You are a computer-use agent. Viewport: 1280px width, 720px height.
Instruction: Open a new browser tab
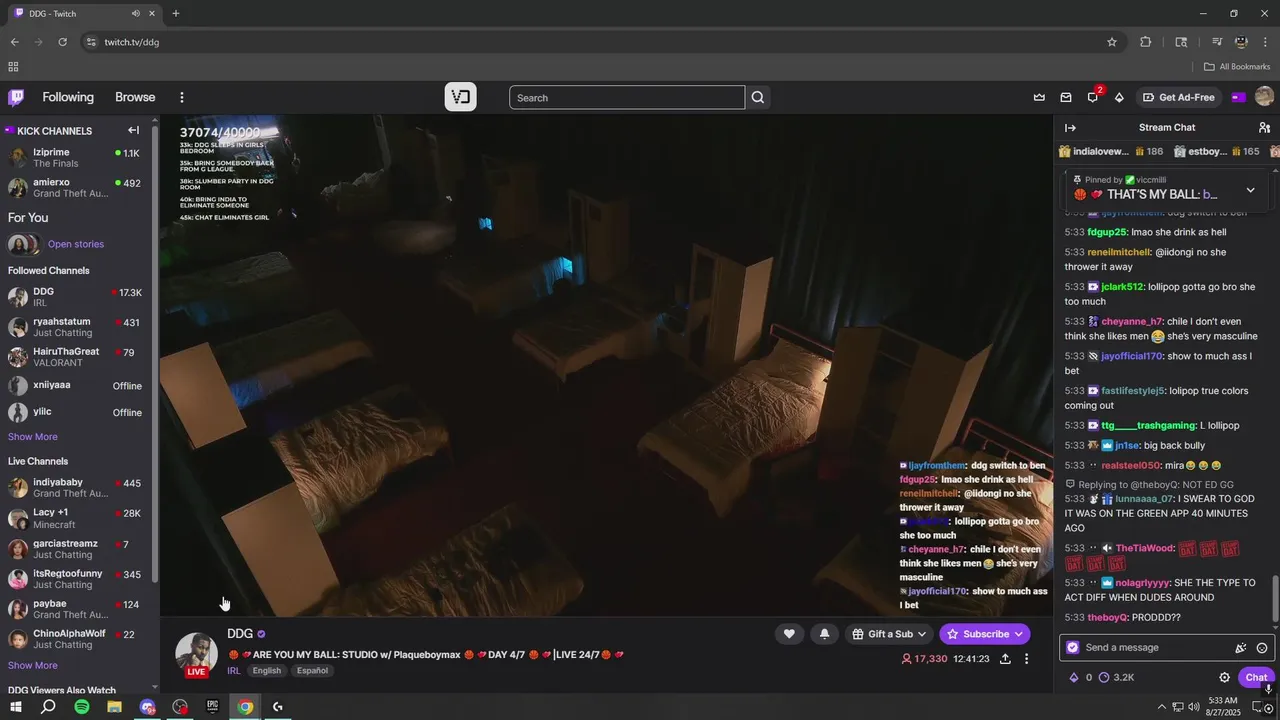click(176, 13)
